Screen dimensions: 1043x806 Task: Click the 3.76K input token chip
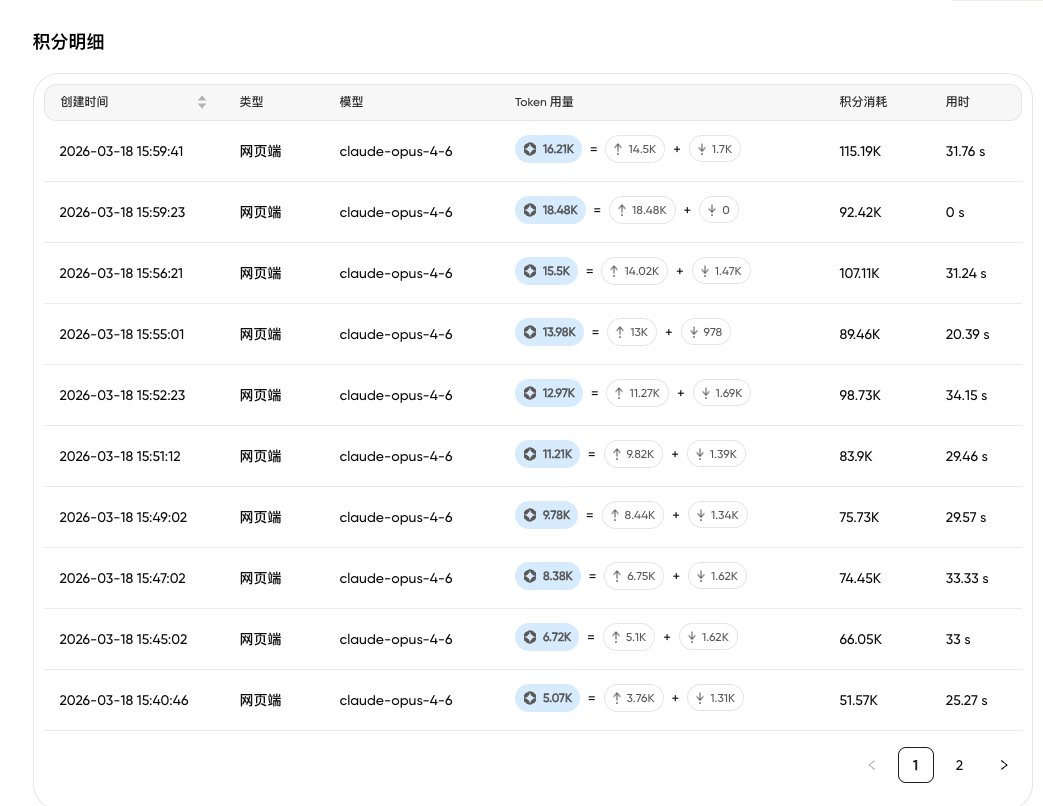click(x=633, y=698)
